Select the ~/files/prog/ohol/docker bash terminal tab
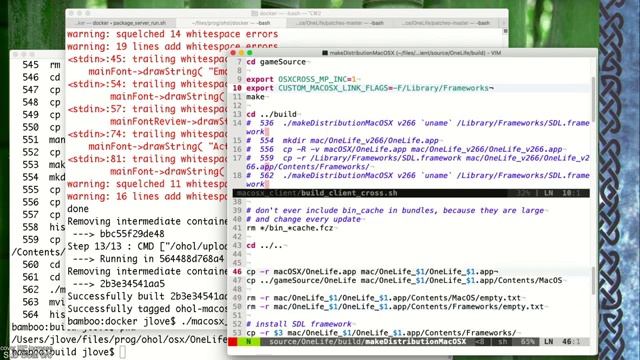The width and height of the screenshot is (640, 360). click(x=231, y=23)
